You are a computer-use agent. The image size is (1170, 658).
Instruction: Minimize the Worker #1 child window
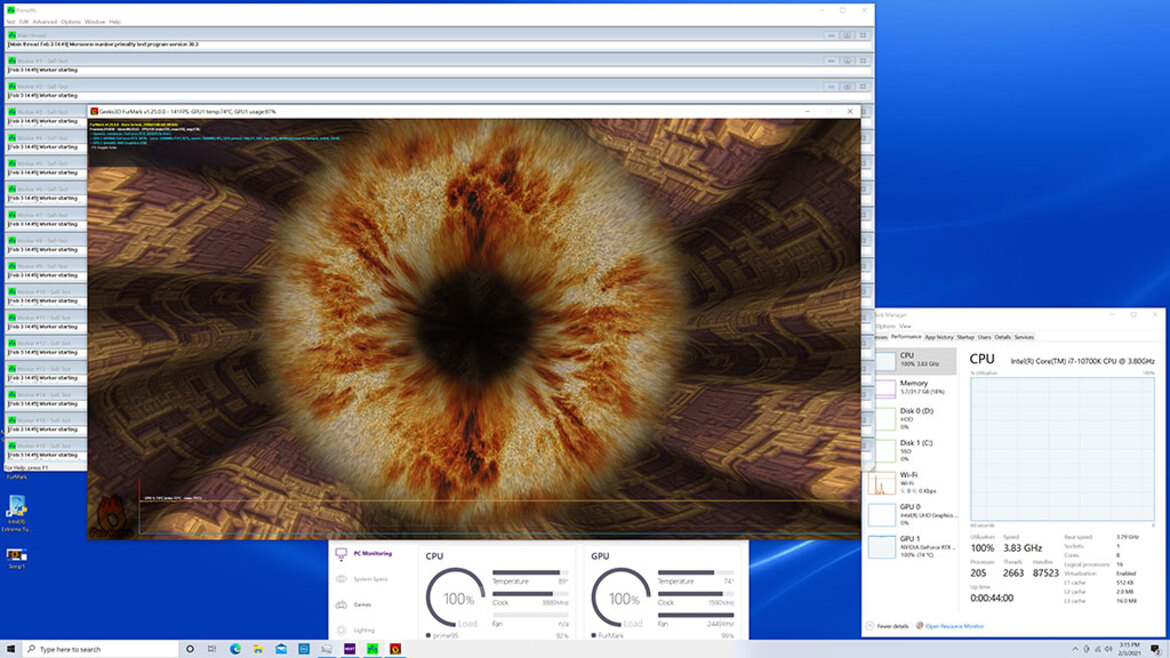click(x=830, y=60)
